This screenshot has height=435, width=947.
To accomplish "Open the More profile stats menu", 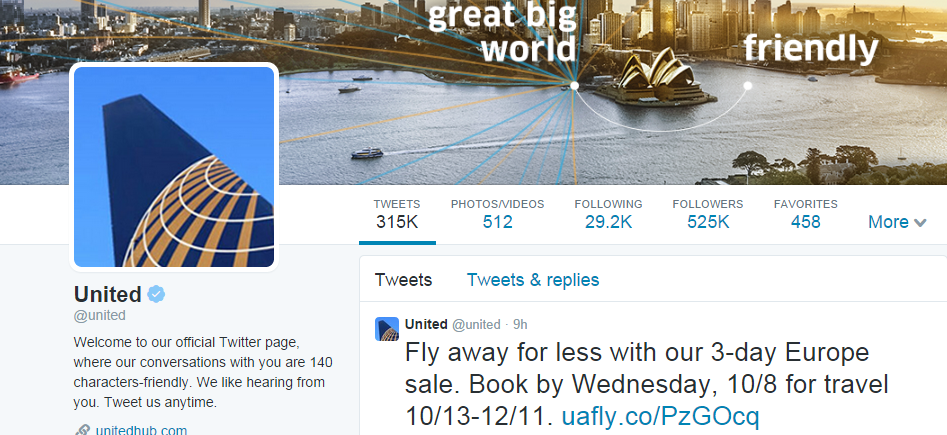I will pos(897,222).
